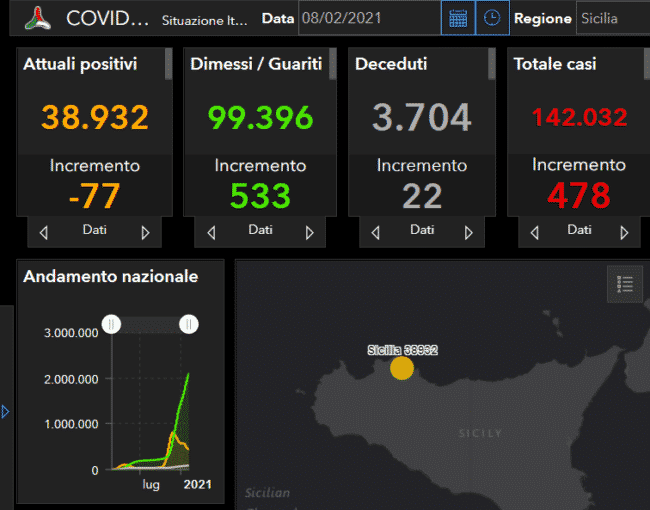Click the SICILY basemap label
Screen dimensions: 650x510
480,434
